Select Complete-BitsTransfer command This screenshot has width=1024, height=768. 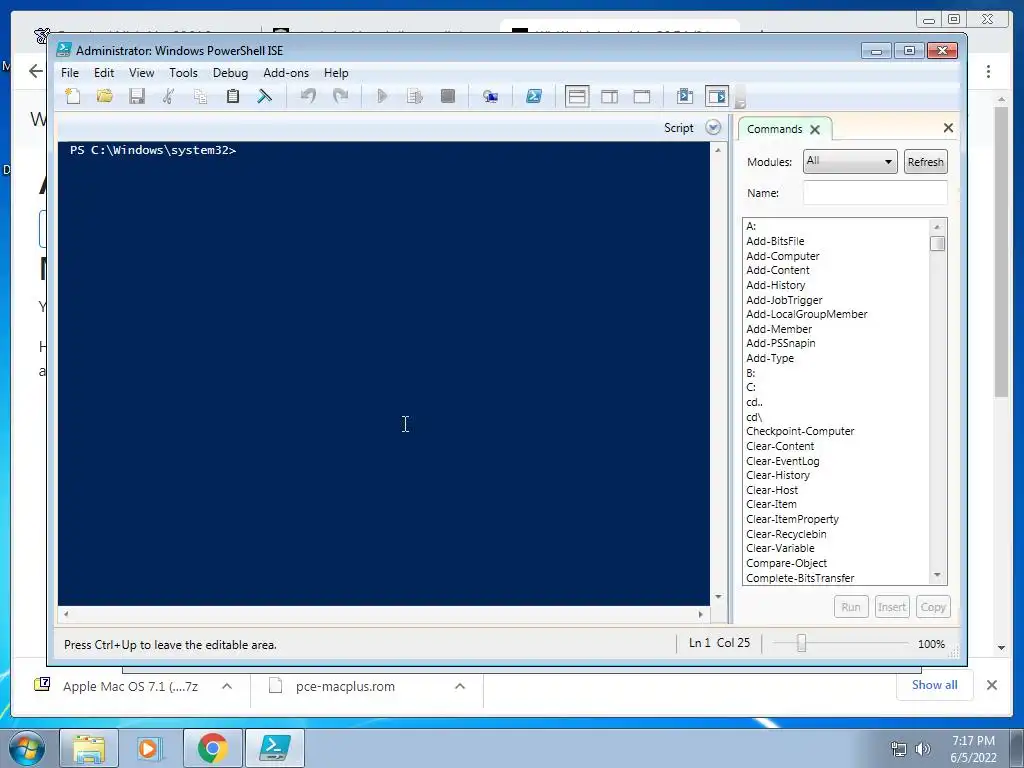[x=800, y=578]
